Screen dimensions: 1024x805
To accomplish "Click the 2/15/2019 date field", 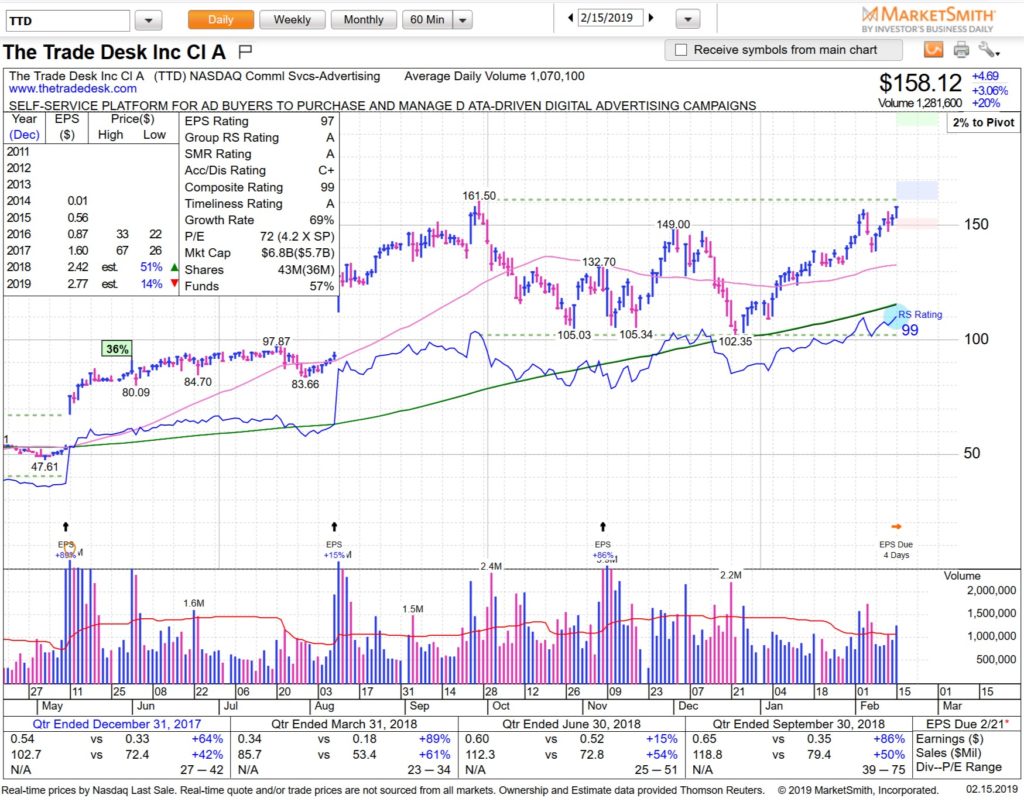I will coord(610,18).
